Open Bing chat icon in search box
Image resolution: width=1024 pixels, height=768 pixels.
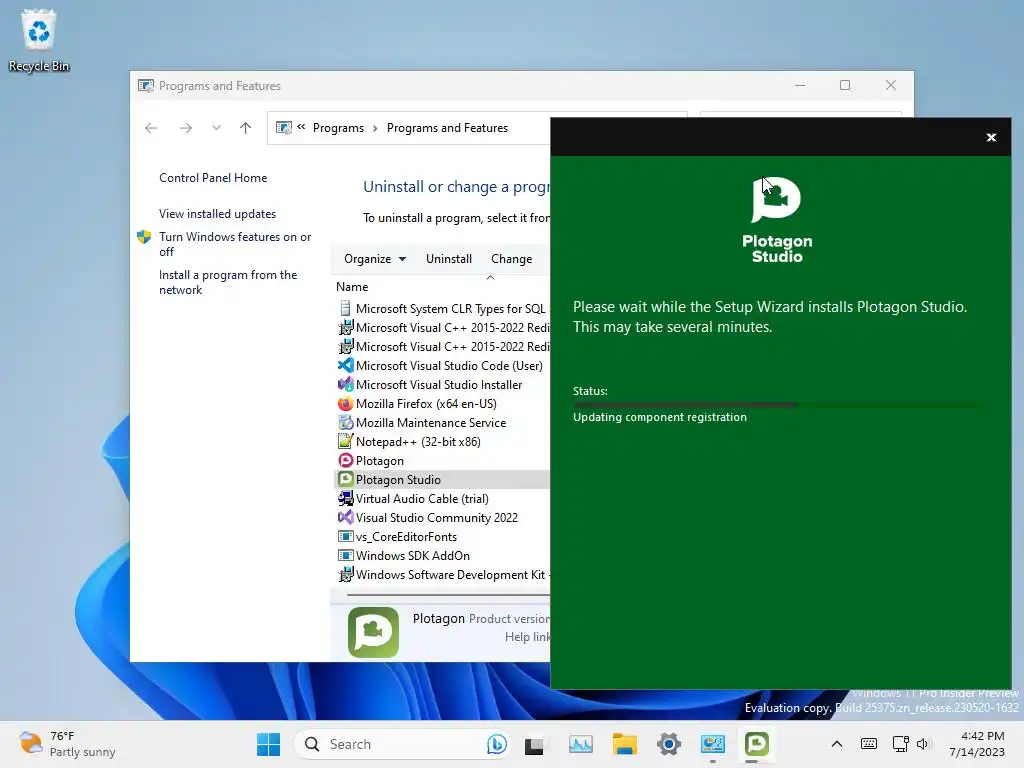(496, 744)
